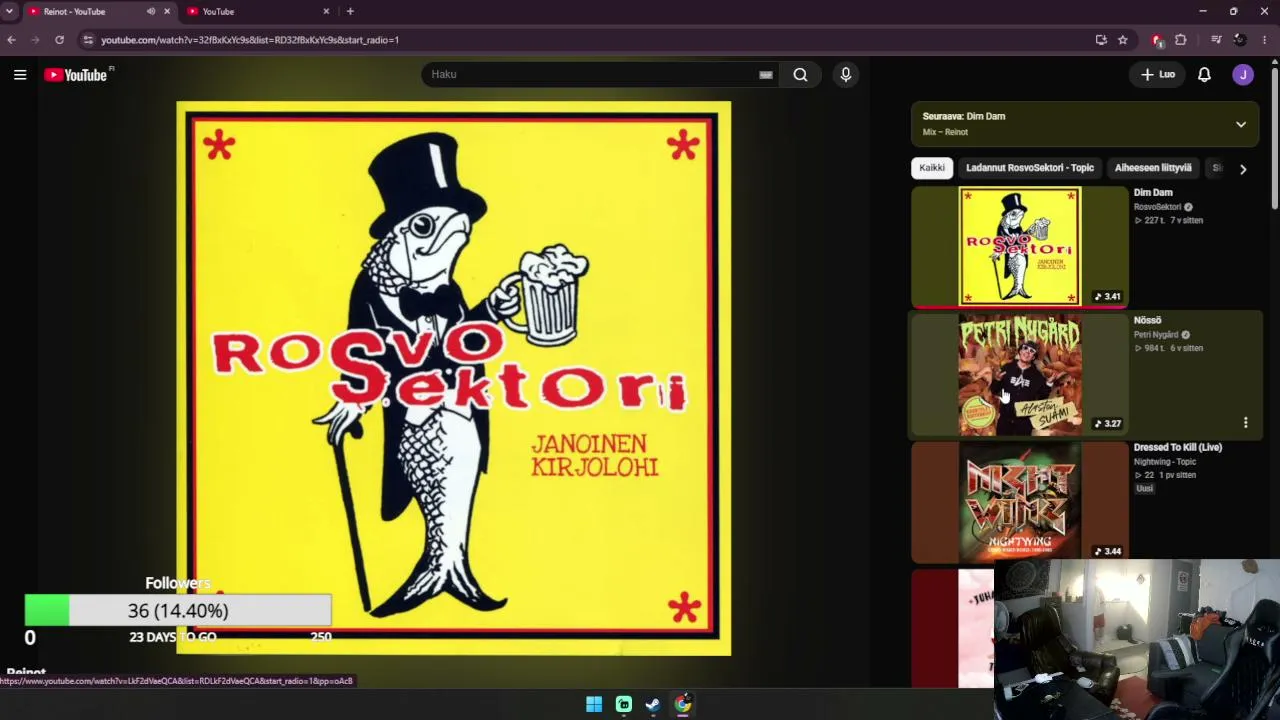The height and width of the screenshot is (720, 1280).
Task: Open the Windows Start menu
Action: [594, 704]
